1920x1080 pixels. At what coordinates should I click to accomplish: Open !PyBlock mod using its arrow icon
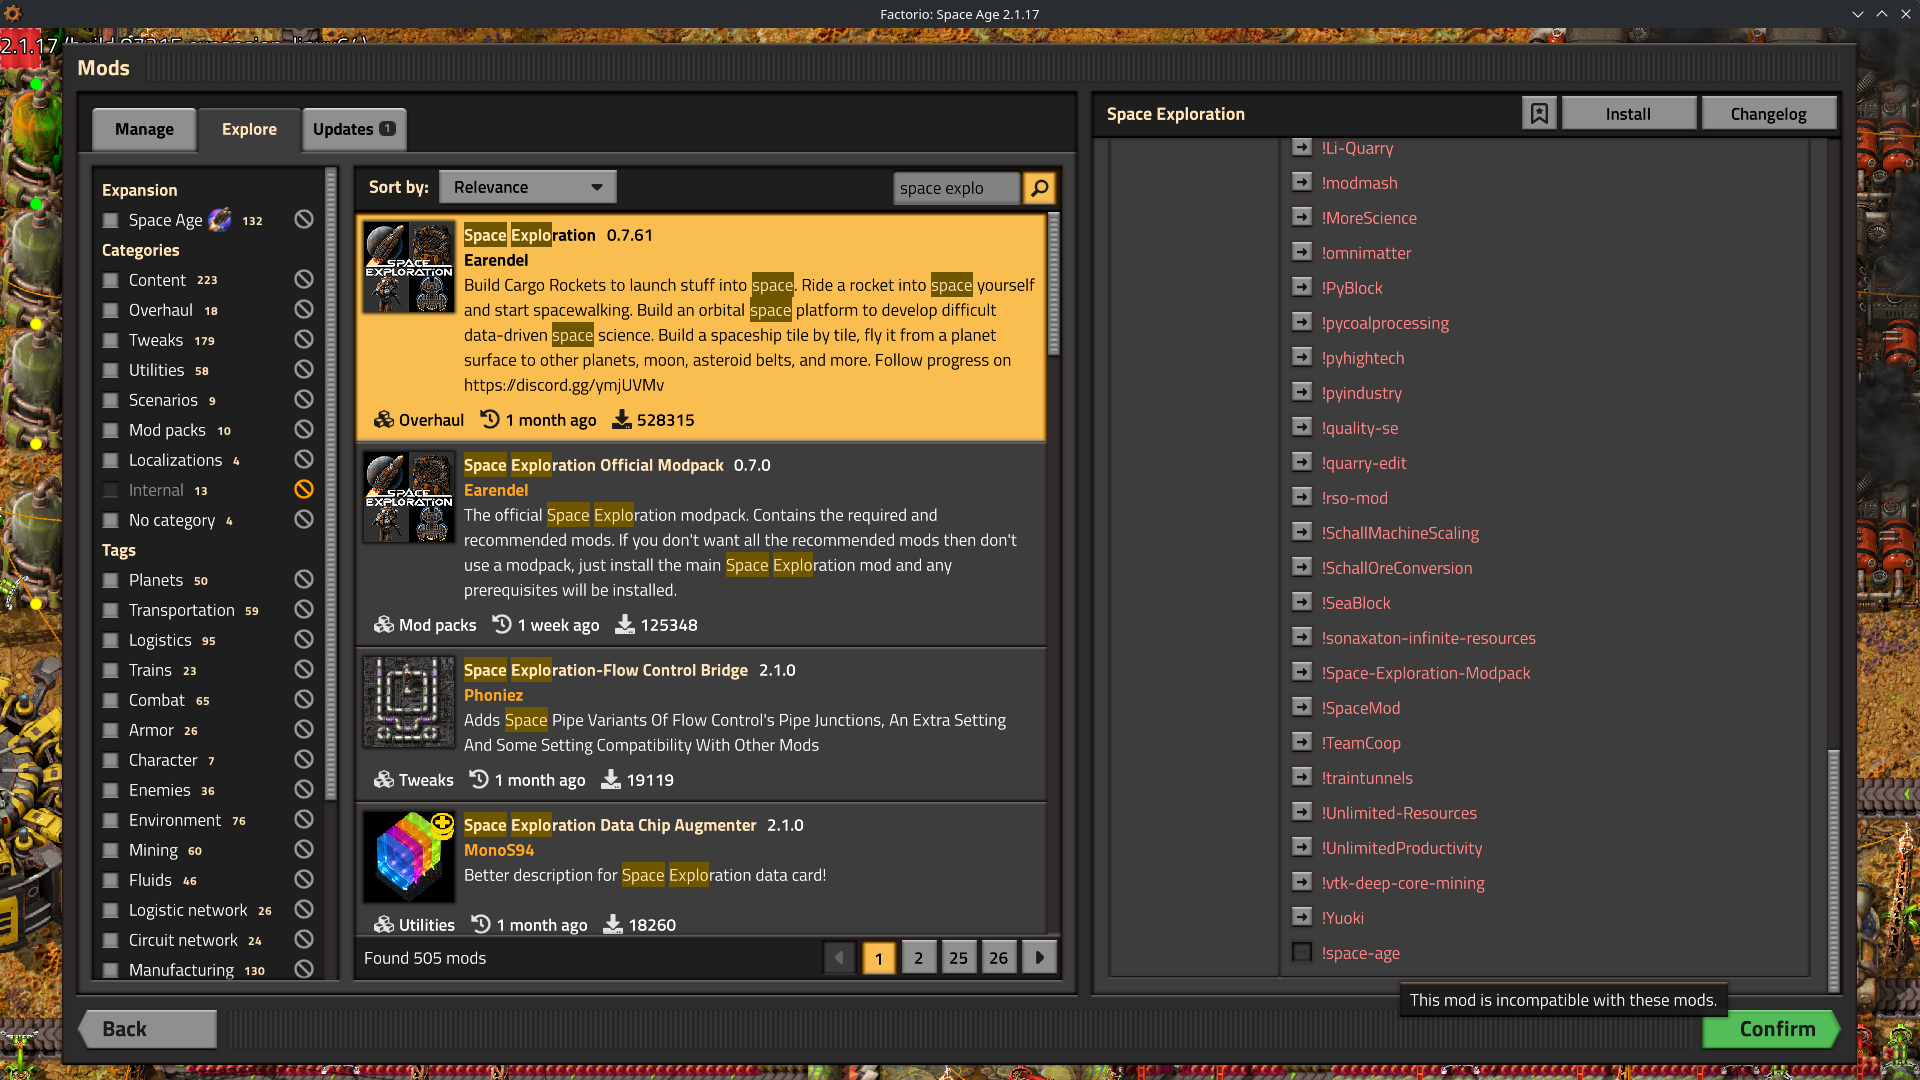click(x=1301, y=287)
